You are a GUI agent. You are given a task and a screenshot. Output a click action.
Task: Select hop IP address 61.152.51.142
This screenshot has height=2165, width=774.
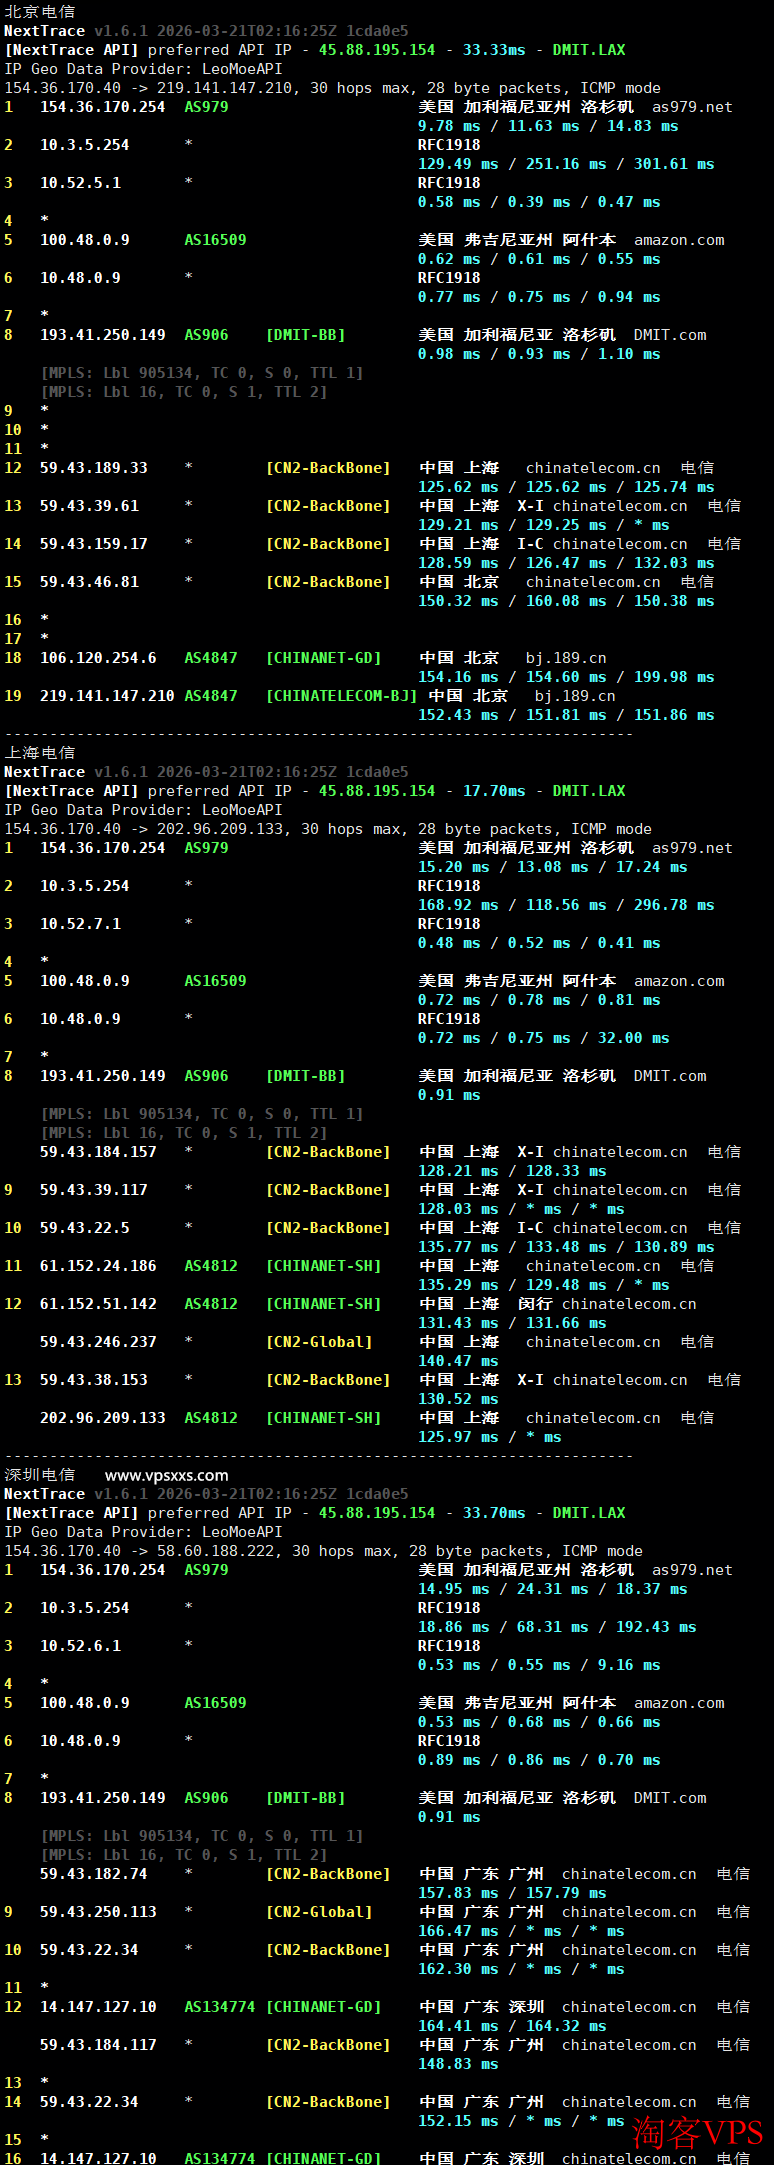[x=98, y=1304]
